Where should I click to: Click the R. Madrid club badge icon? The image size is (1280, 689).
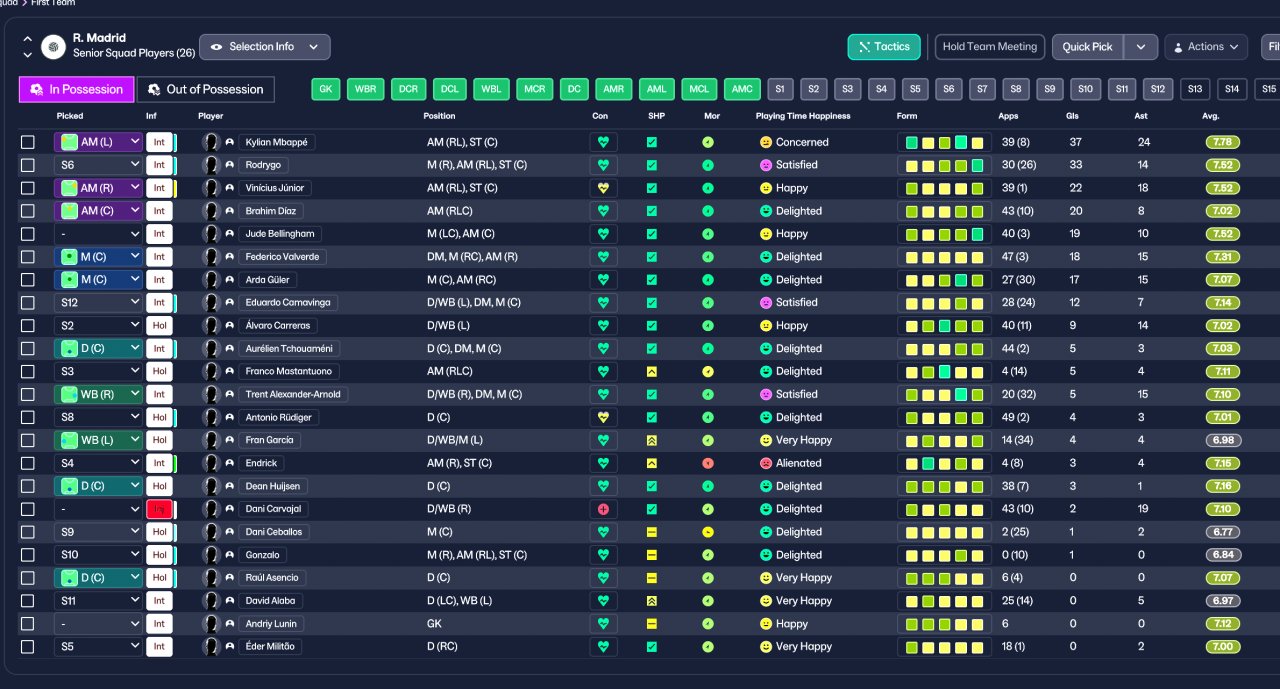point(53,46)
